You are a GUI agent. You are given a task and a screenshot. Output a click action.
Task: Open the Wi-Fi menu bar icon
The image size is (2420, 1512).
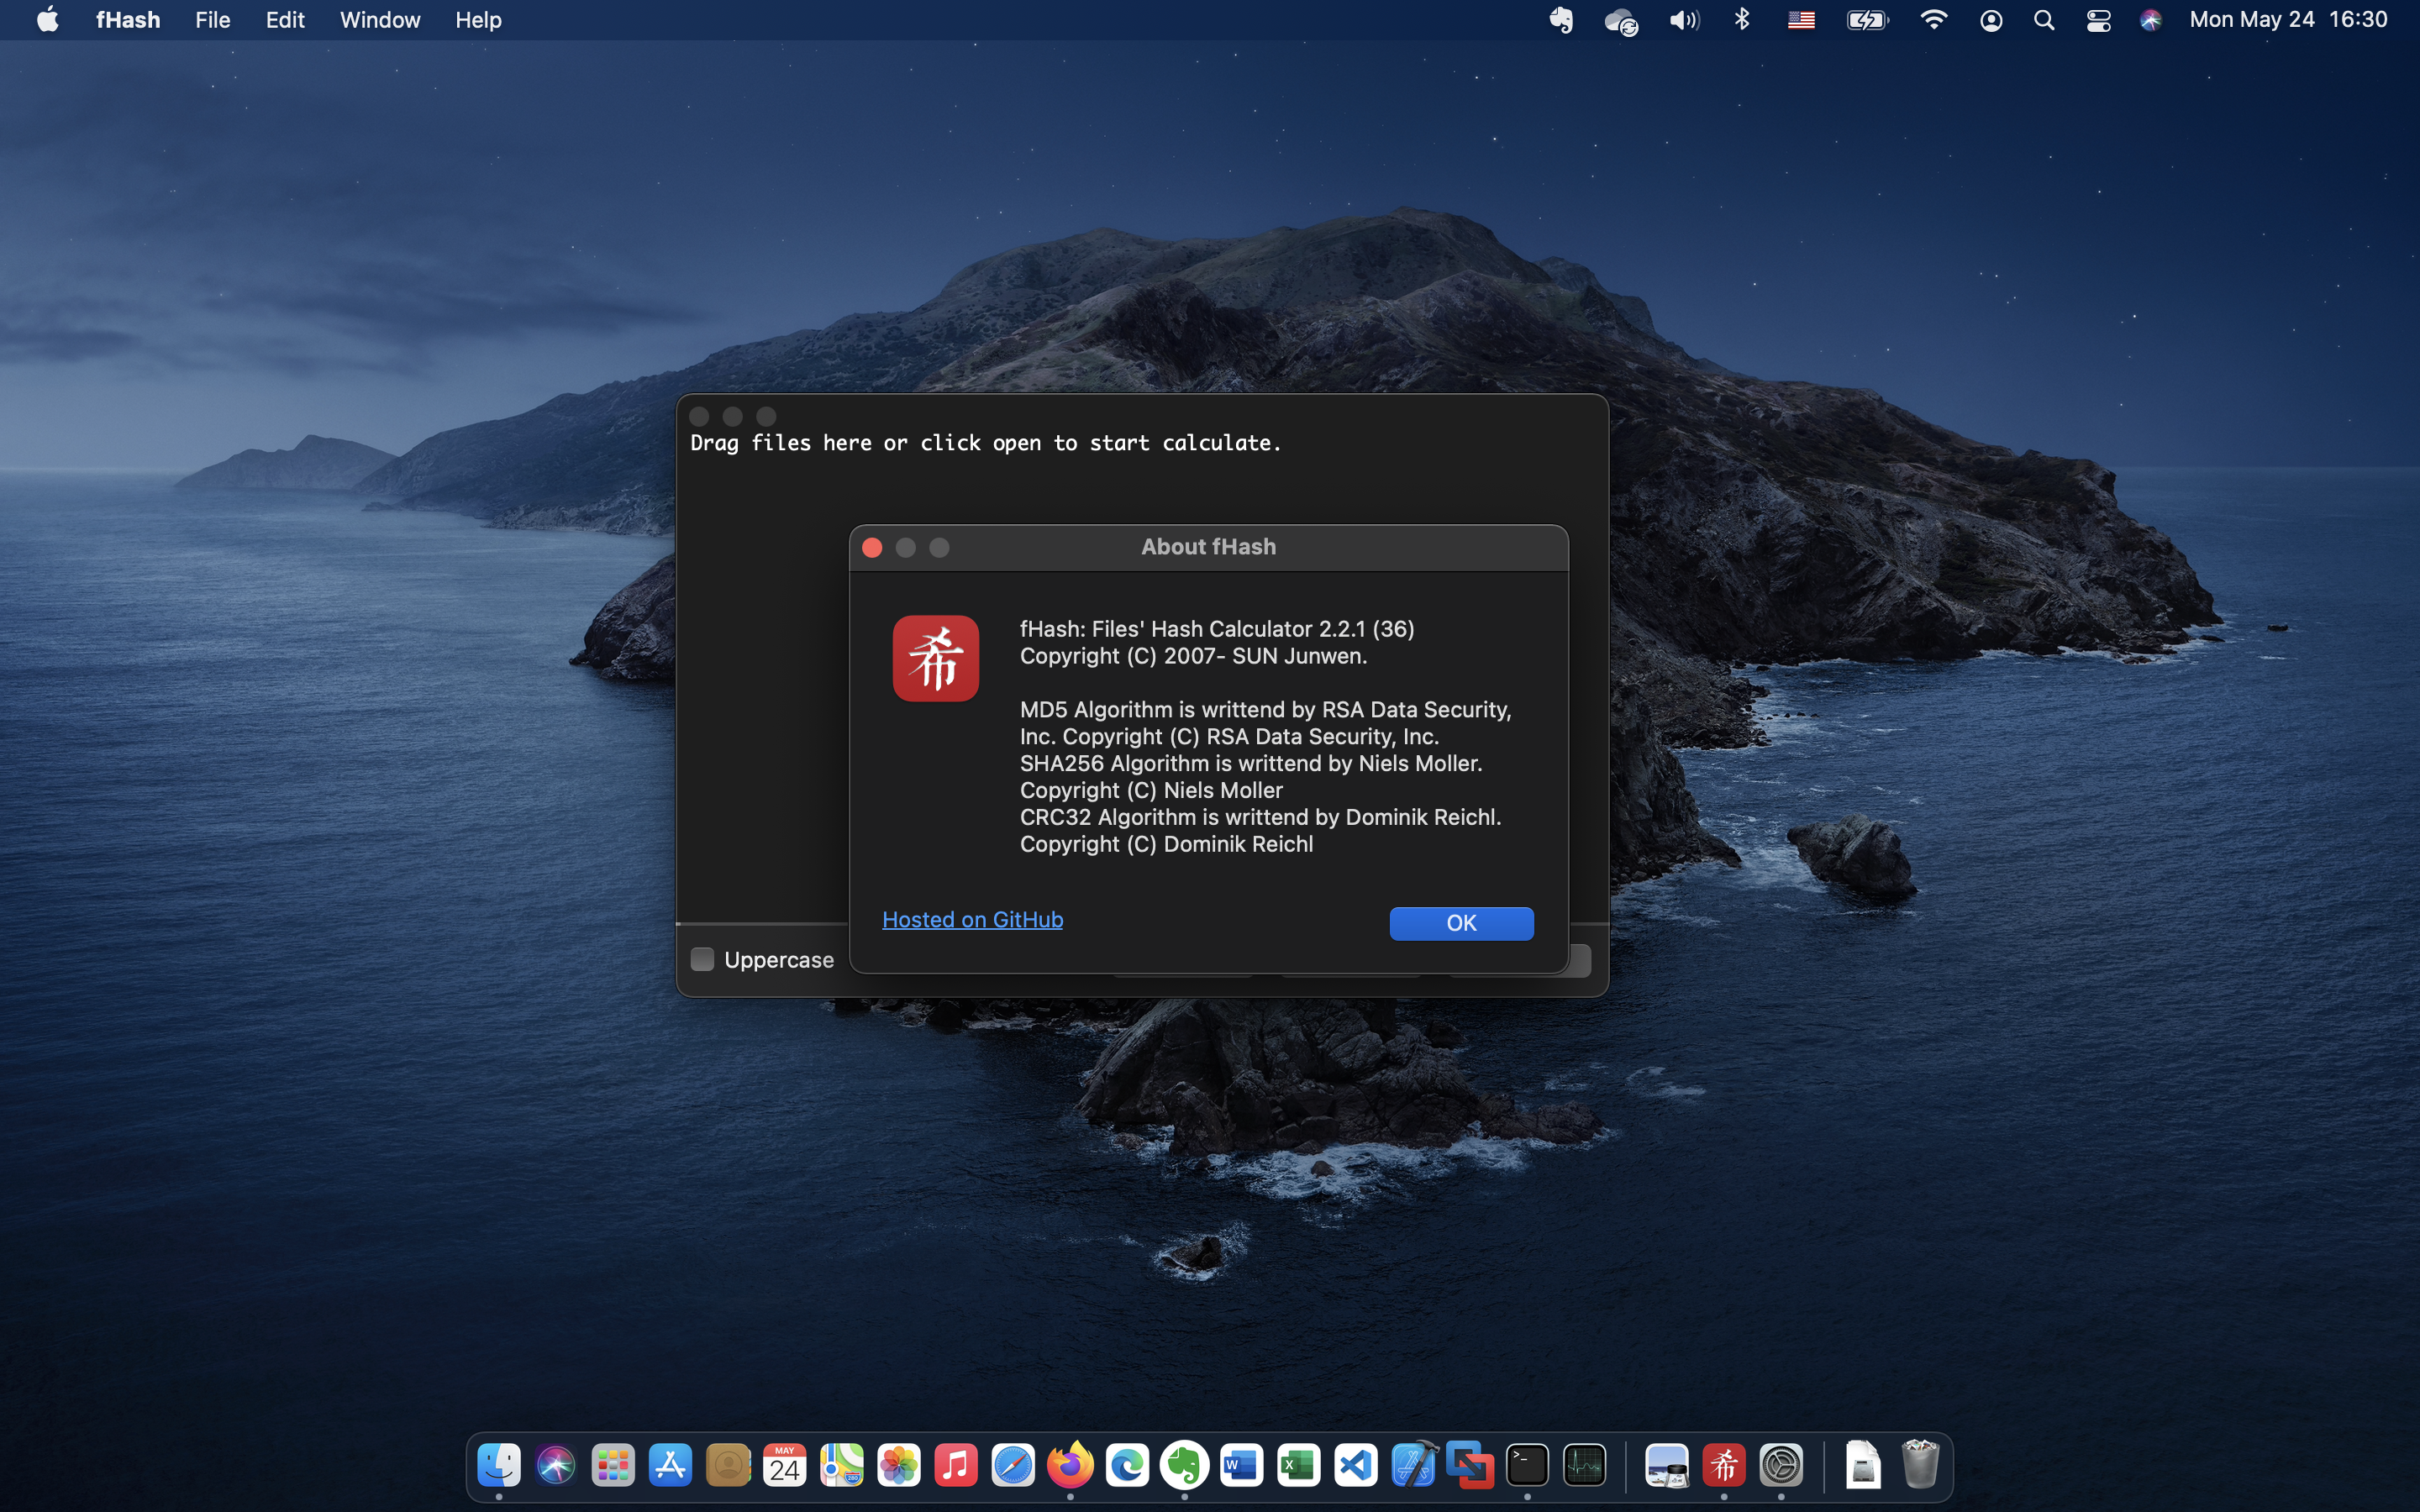coord(1934,19)
